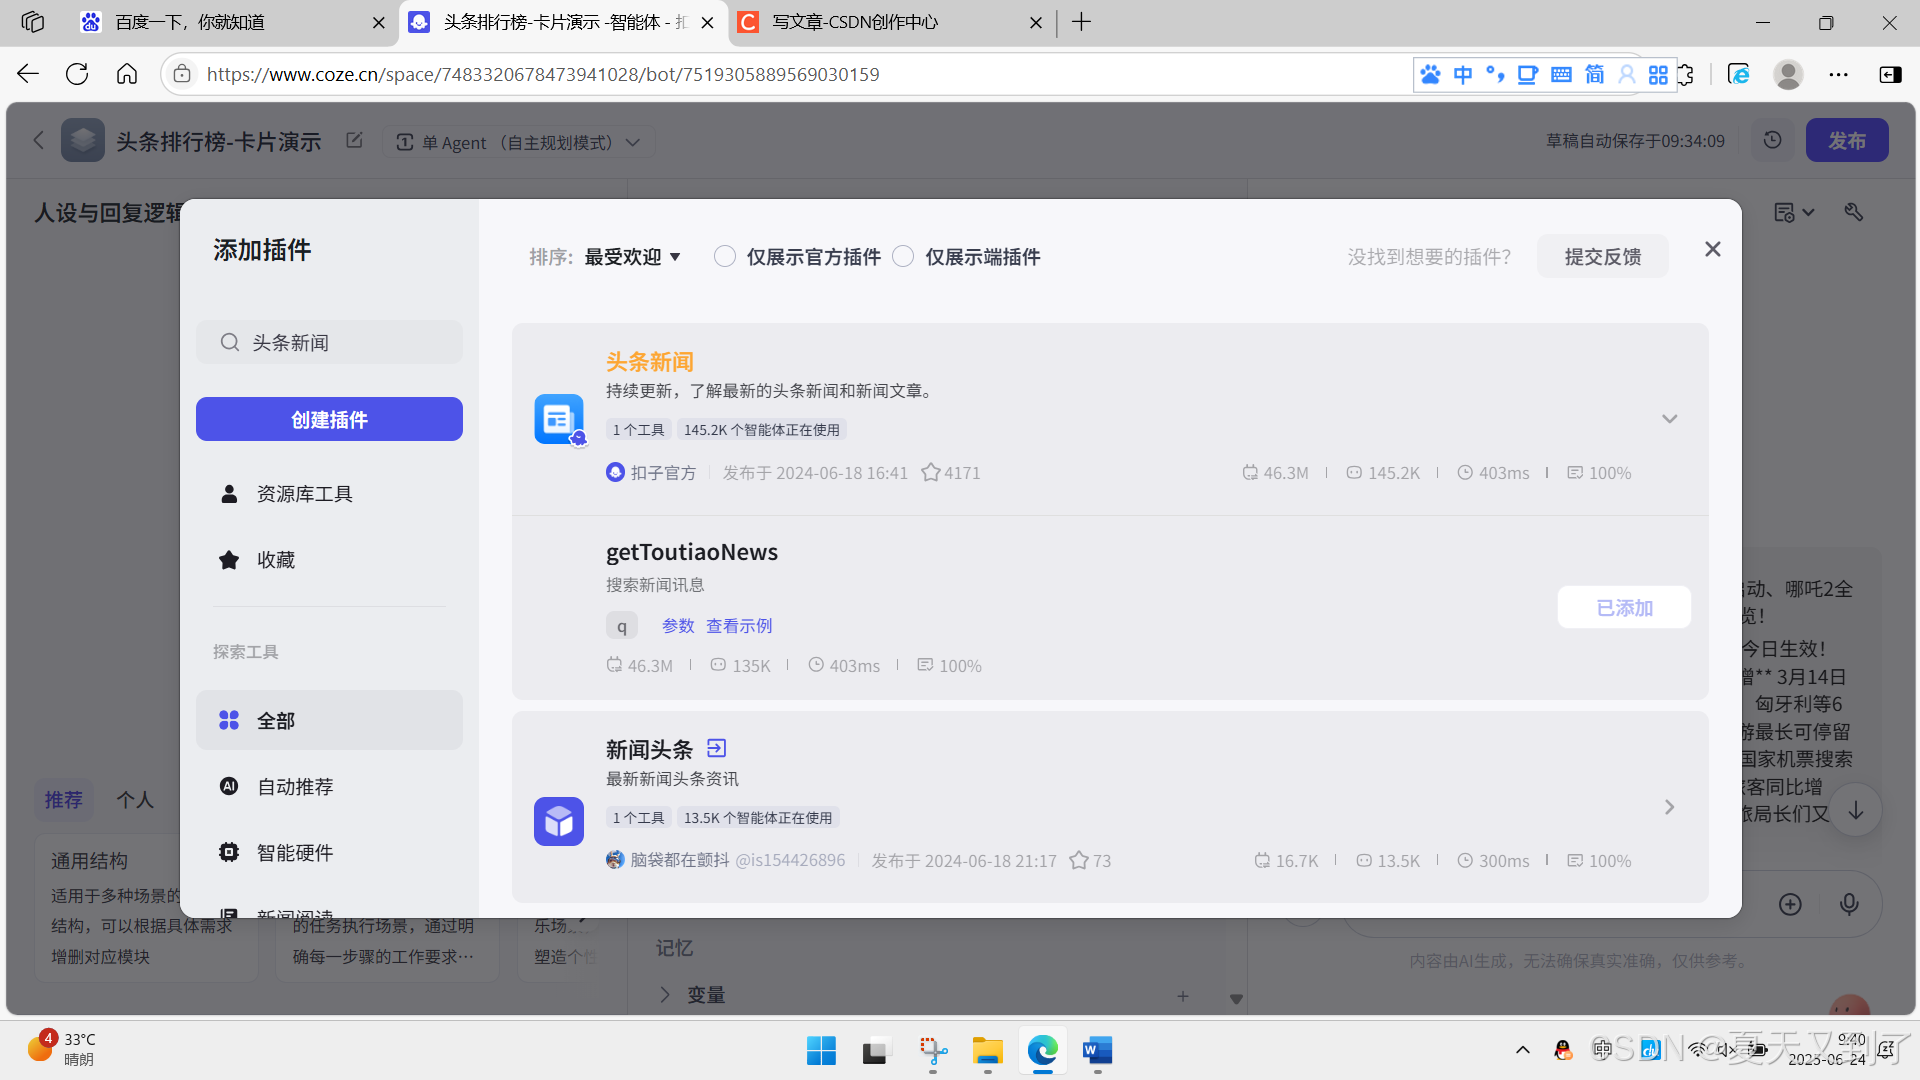Click the 创建插件 button
This screenshot has height=1080, width=1920.
[329, 420]
